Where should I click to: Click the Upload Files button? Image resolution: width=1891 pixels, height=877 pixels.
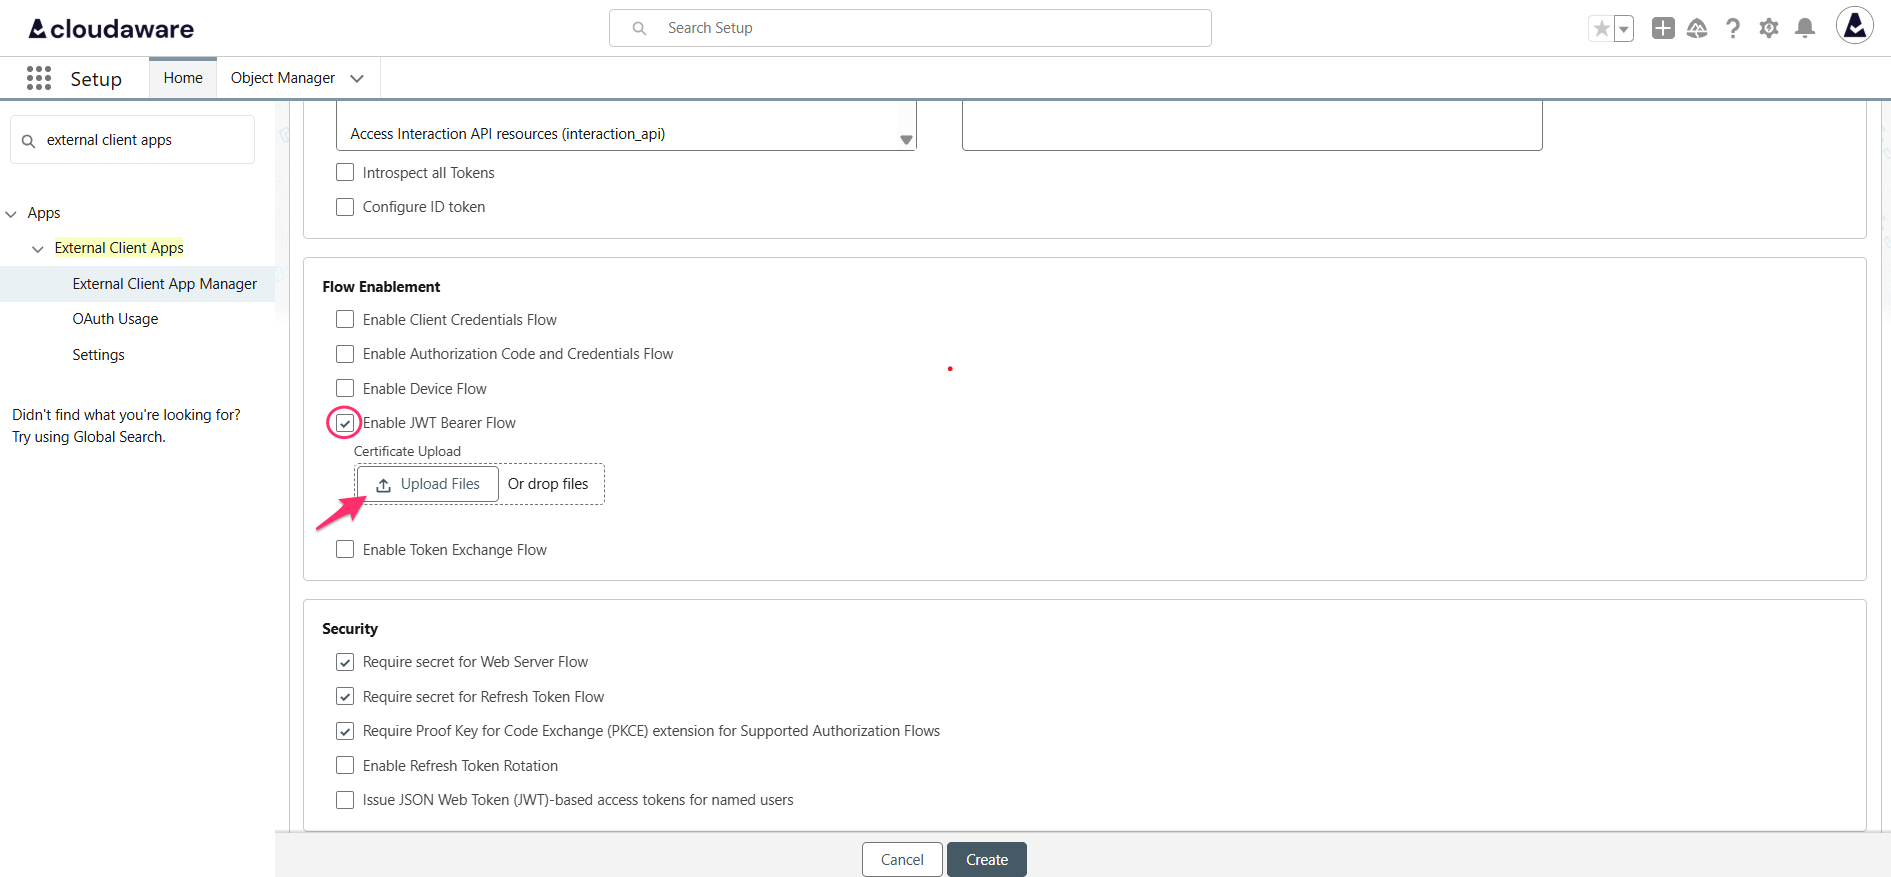tap(428, 484)
